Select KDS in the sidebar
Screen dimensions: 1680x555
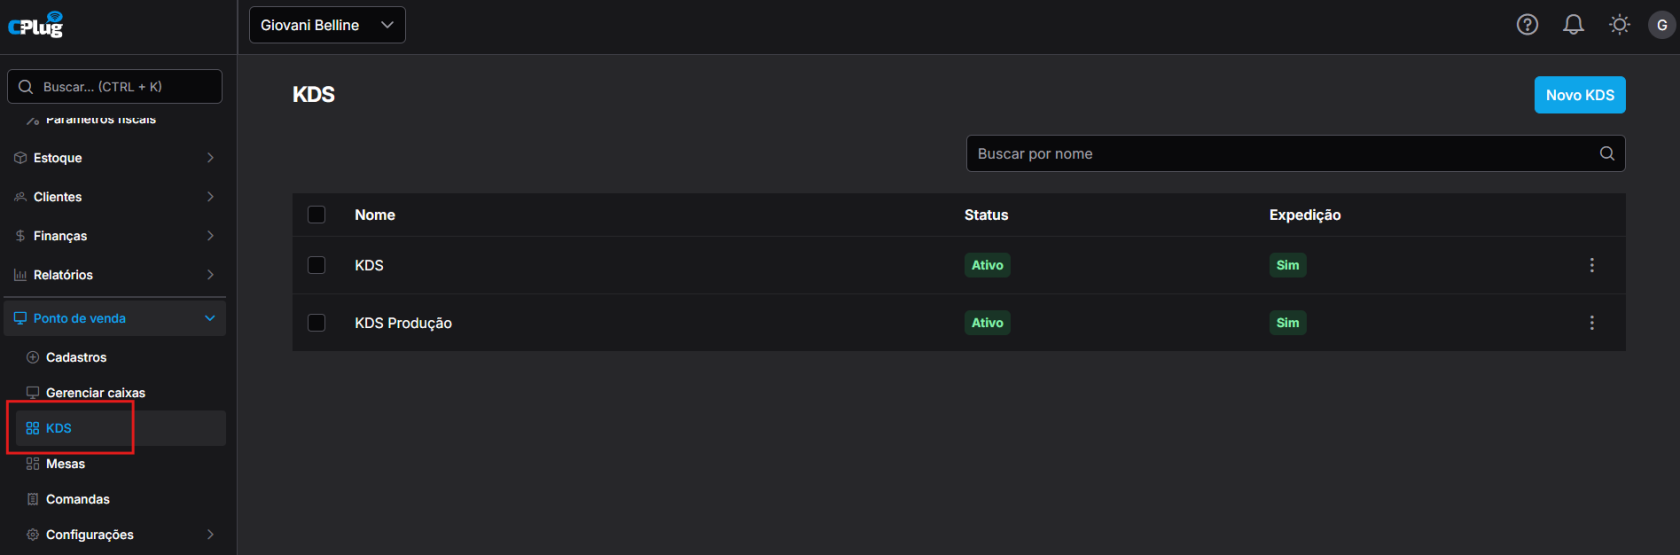click(59, 428)
